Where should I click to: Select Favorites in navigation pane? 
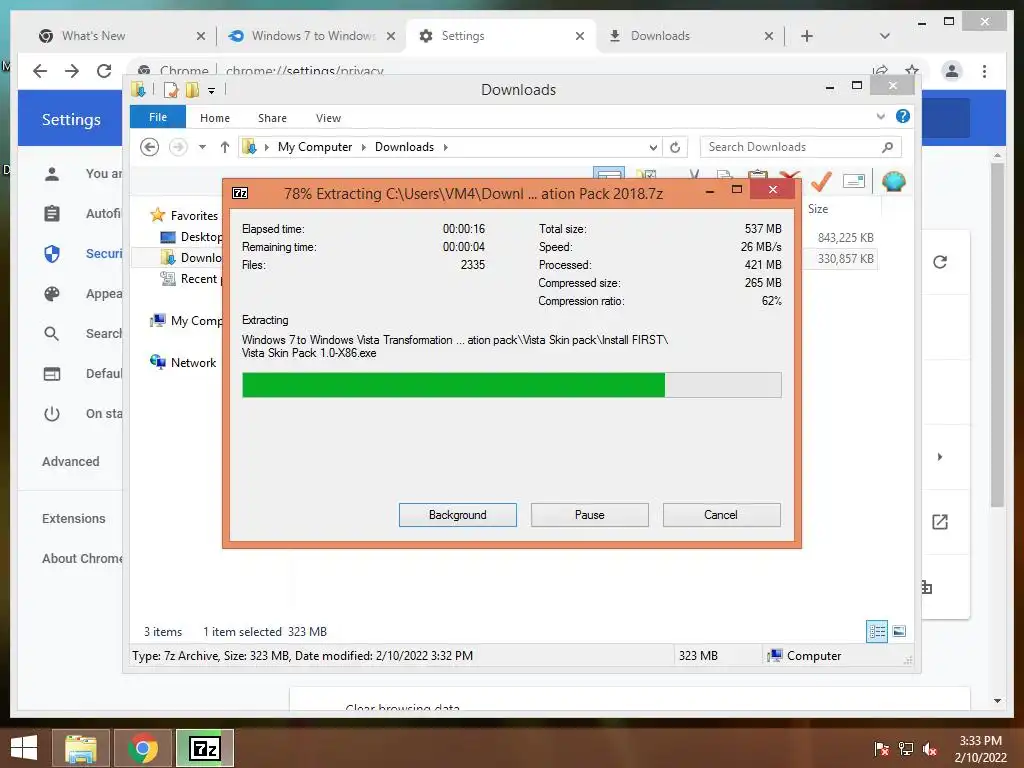click(x=194, y=216)
